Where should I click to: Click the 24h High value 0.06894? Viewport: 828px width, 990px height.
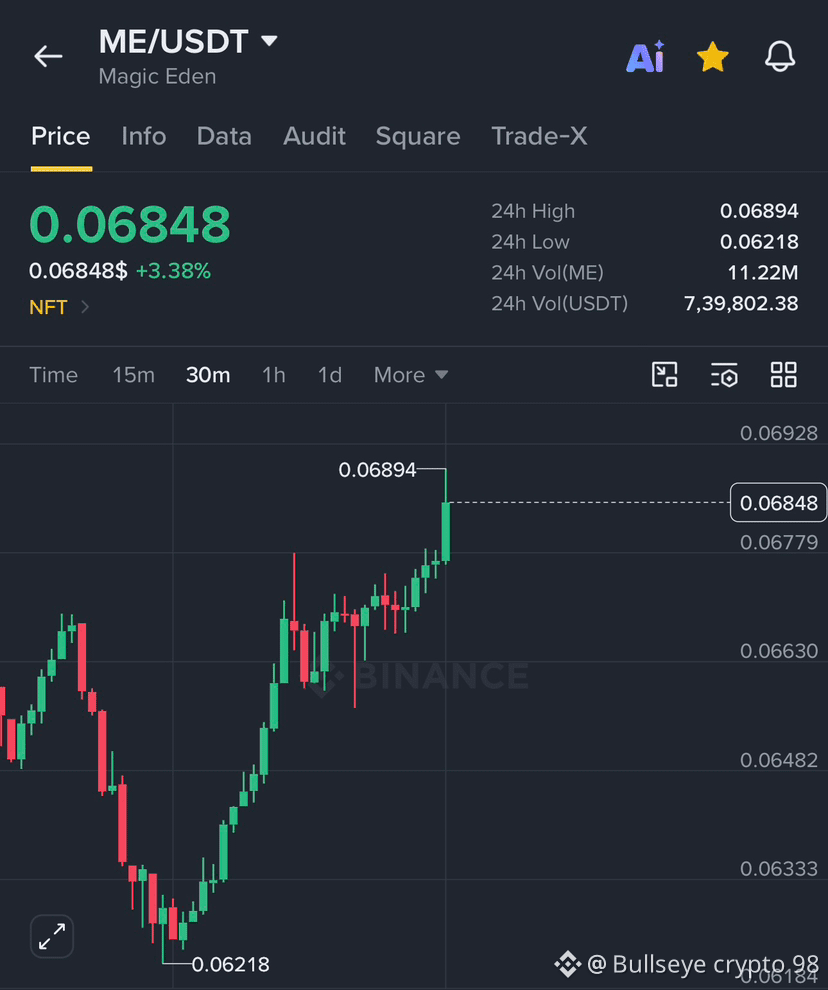point(759,211)
